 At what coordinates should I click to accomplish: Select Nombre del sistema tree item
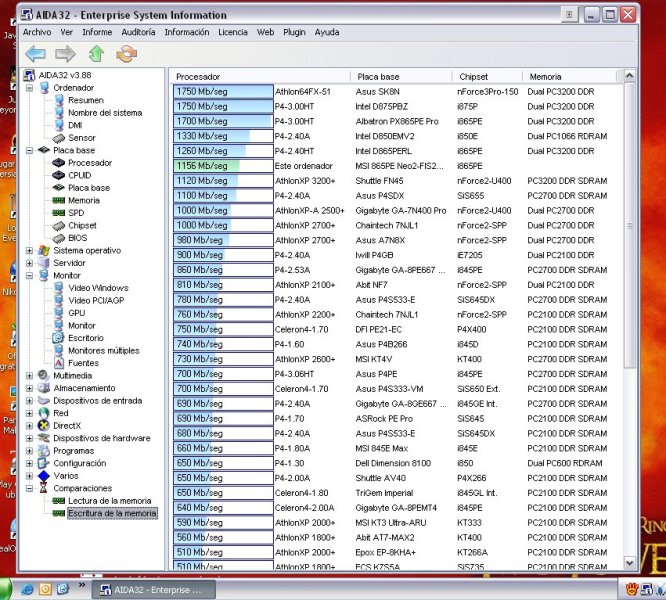coord(105,113)
